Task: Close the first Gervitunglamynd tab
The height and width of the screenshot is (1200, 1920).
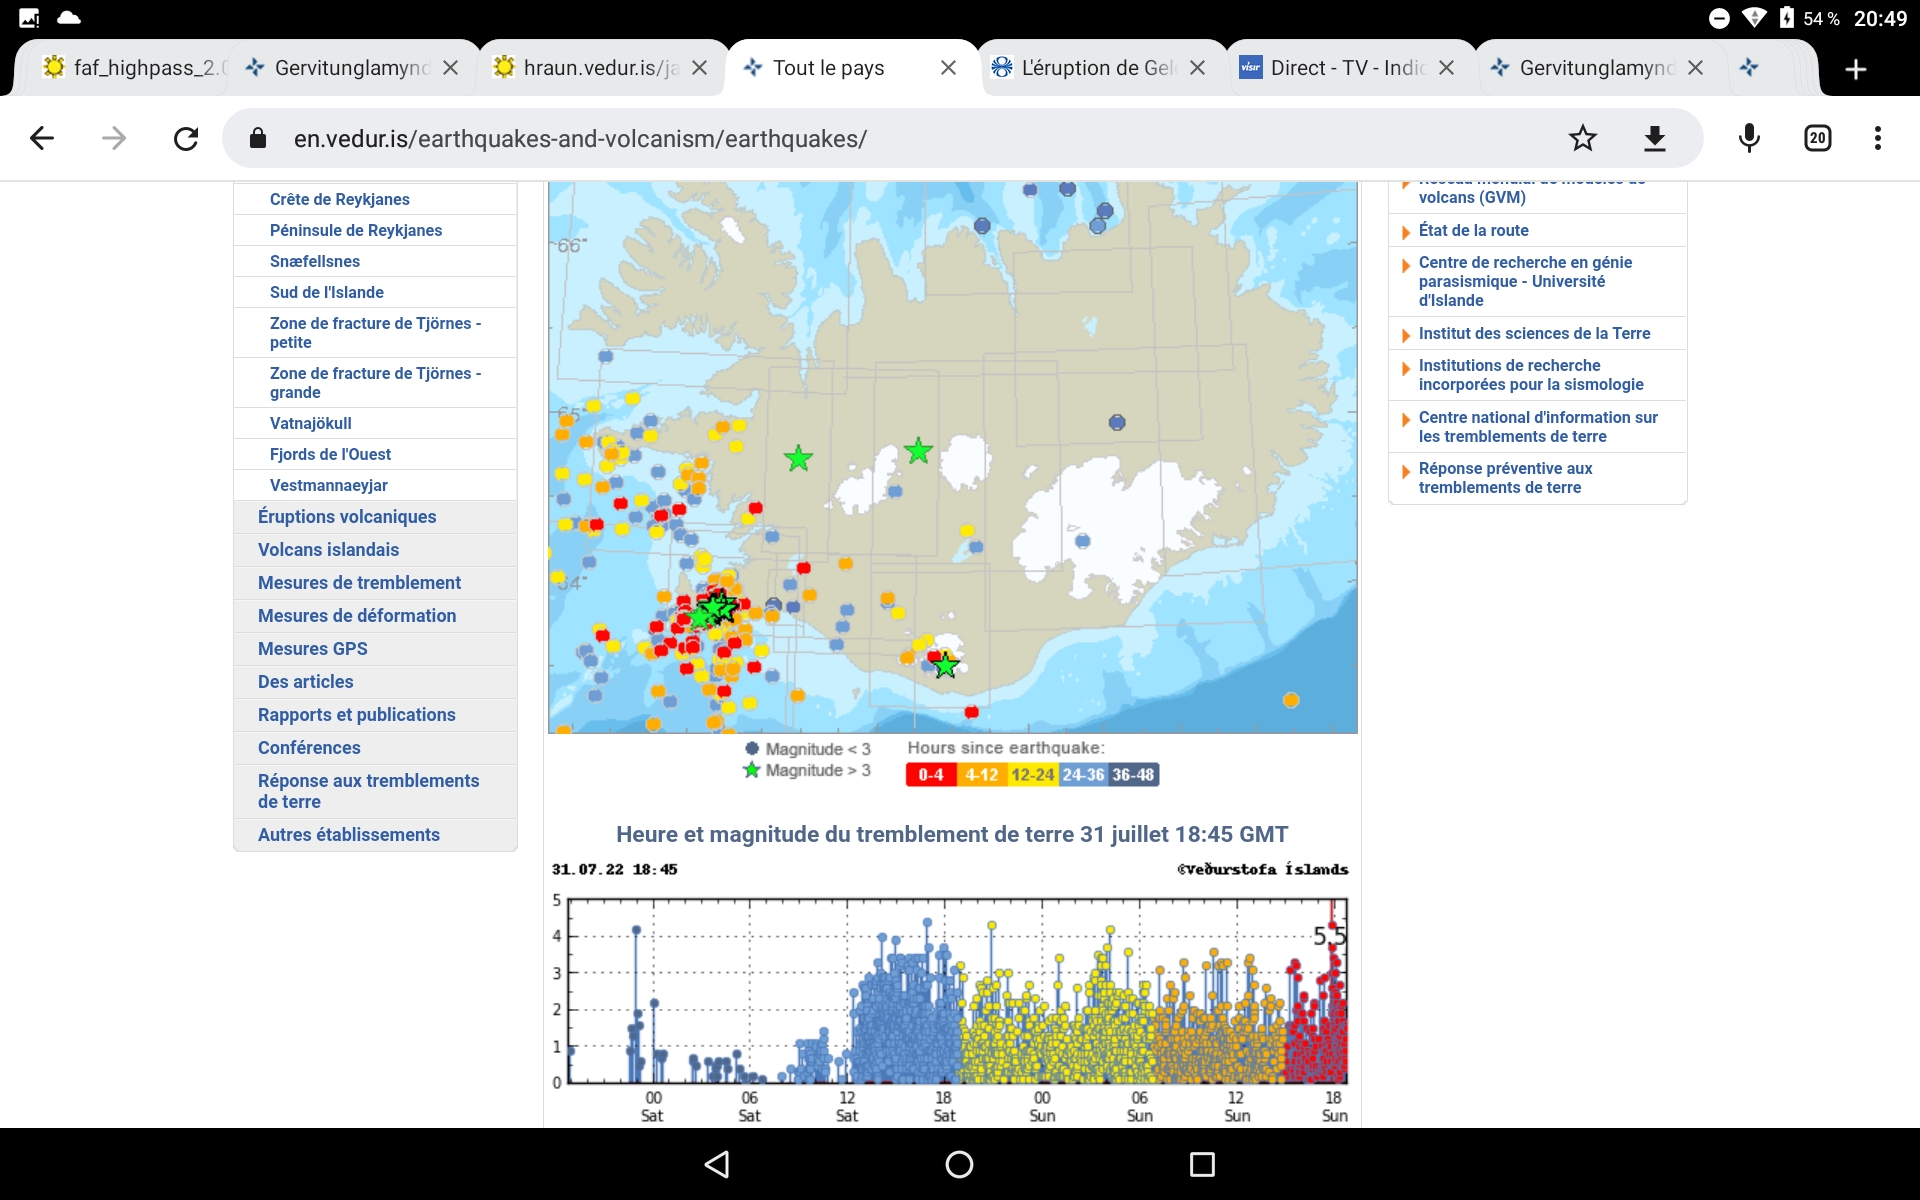Action: 451,68
